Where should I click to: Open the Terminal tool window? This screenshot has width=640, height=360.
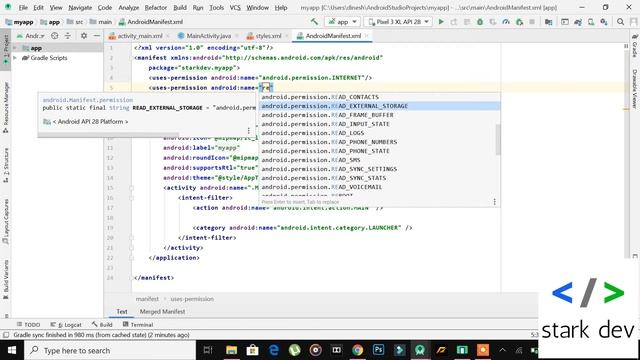pyautogui.click(x=138, y=324)
